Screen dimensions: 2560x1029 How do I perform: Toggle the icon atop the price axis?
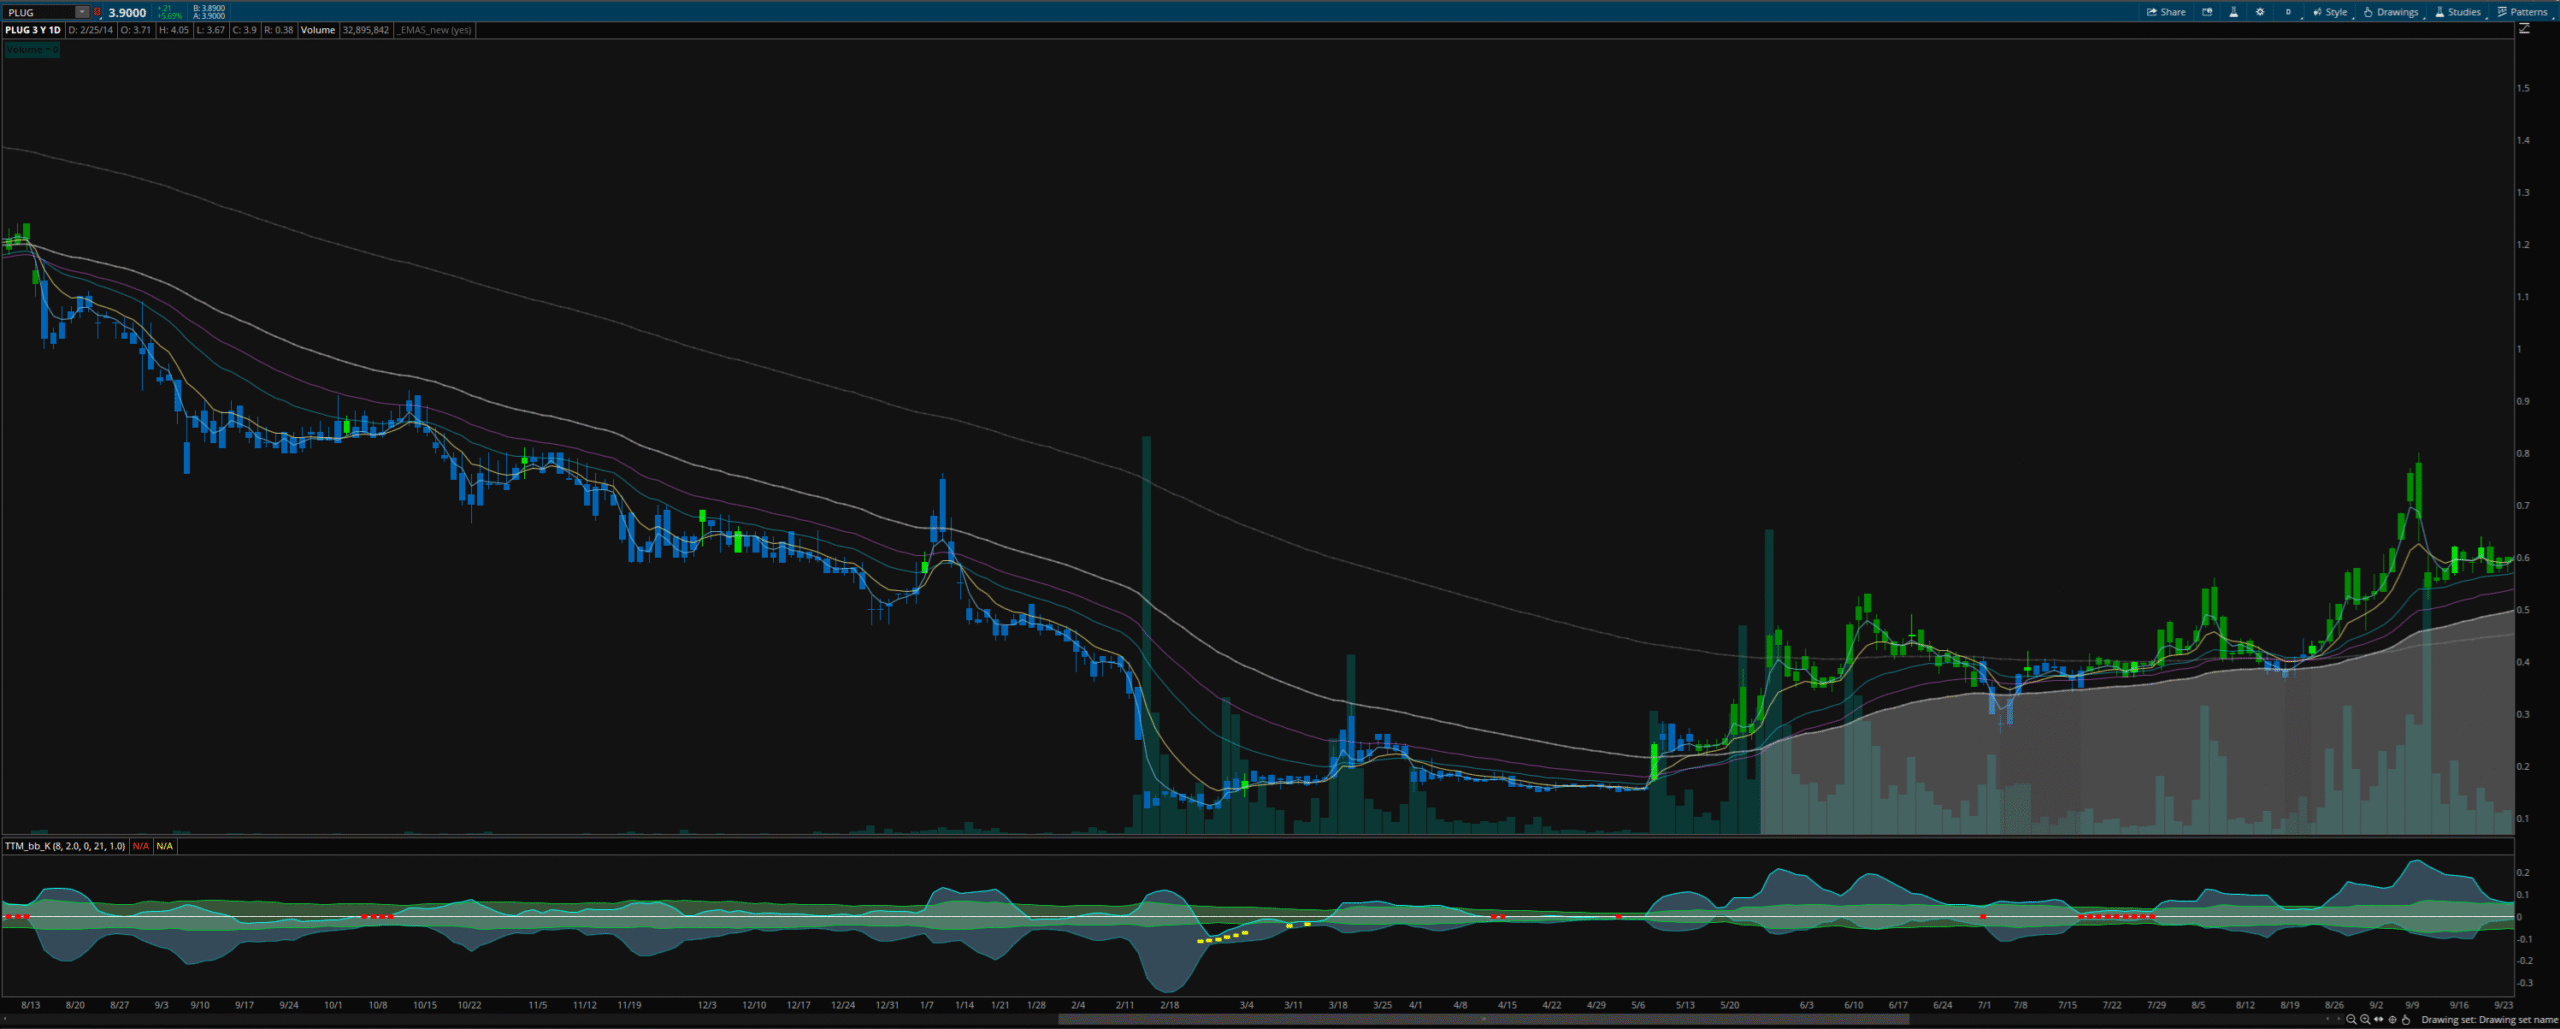pyautogui.click(x=2524, y=29)
